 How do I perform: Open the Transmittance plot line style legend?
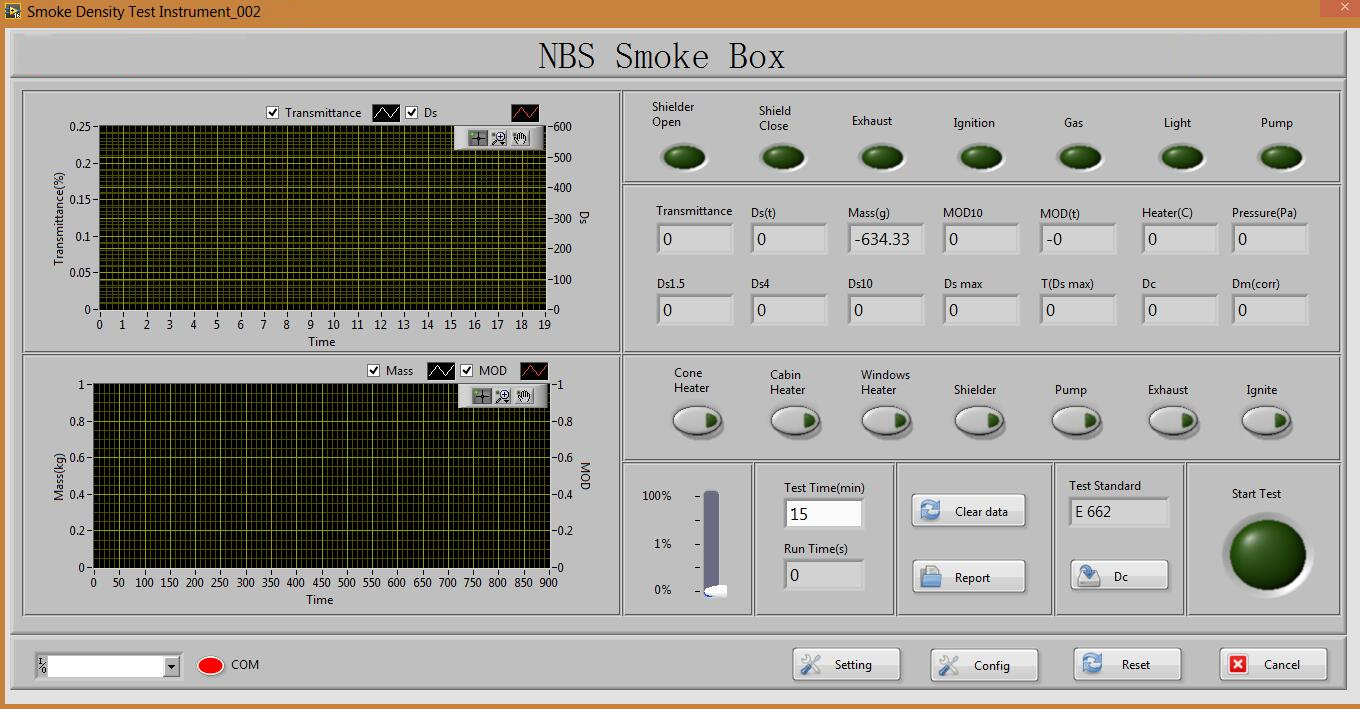(386, 113)
